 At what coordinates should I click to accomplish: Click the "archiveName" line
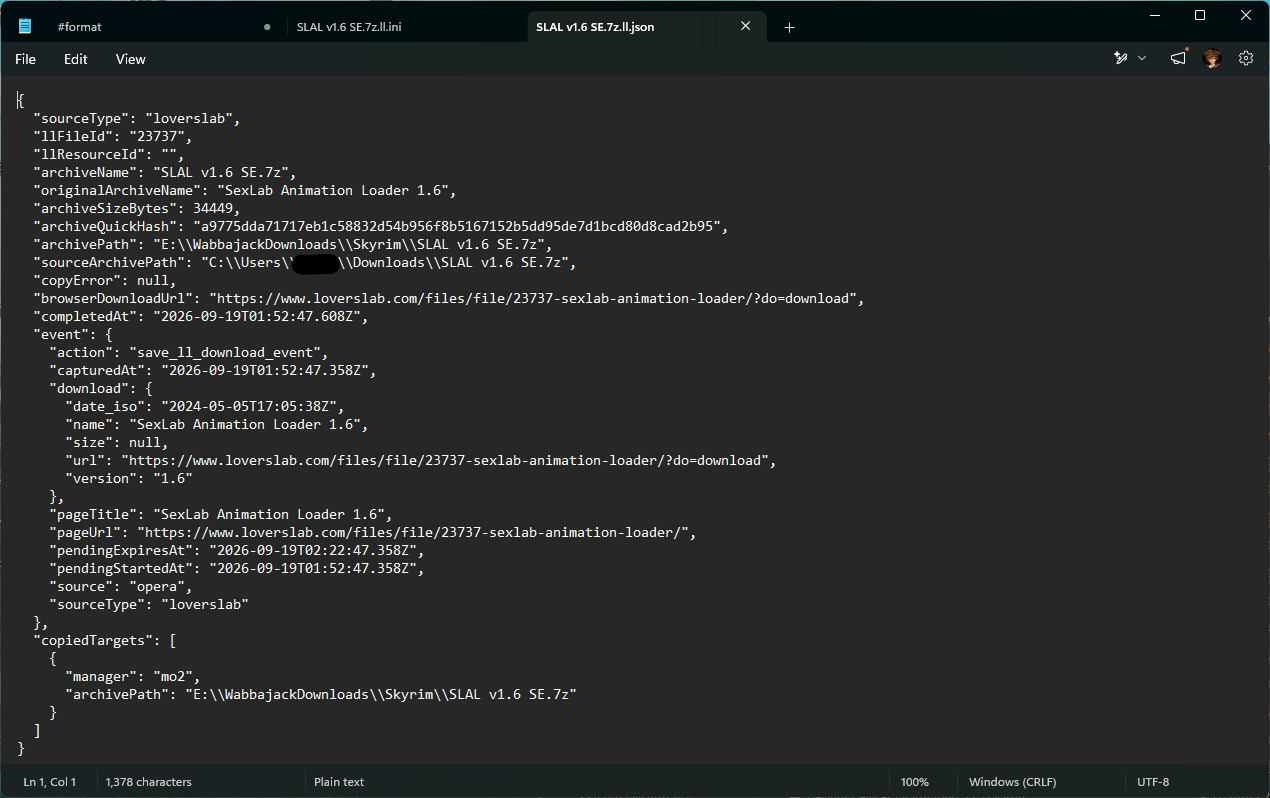[165, 172]
